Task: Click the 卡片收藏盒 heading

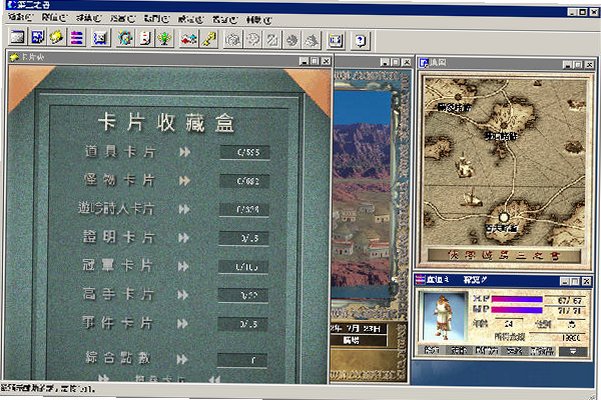Action: pos(166,123)
